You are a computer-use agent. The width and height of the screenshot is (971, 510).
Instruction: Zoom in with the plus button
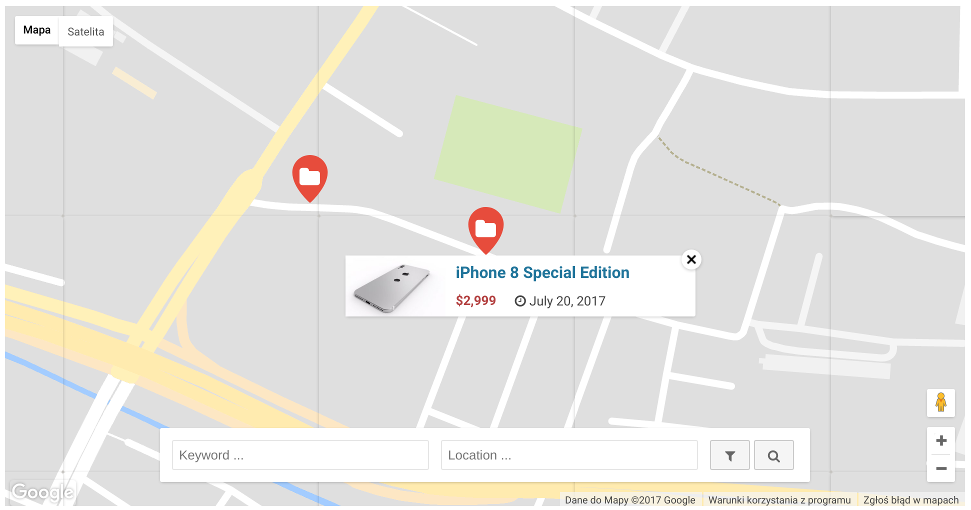[x=941, y=441]
